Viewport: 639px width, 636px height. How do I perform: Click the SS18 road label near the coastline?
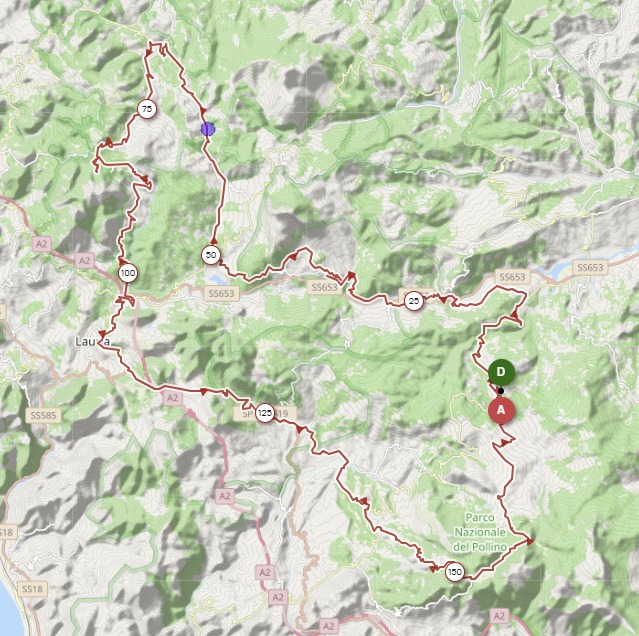(x=33, y=589)
